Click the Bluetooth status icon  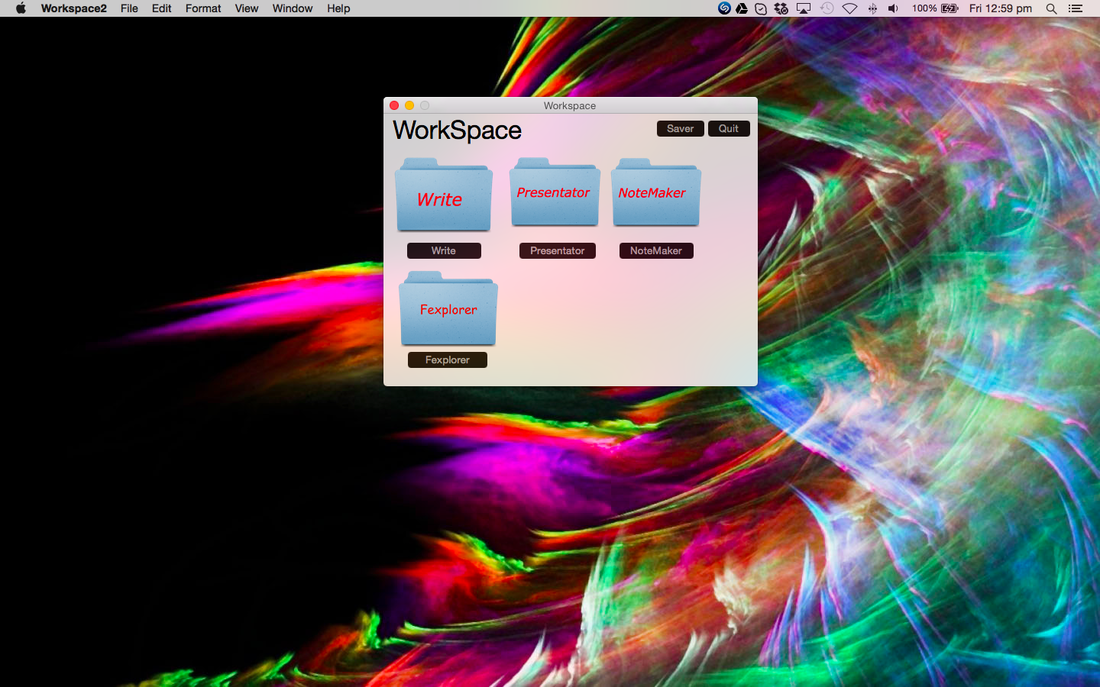tap(873, 8)
